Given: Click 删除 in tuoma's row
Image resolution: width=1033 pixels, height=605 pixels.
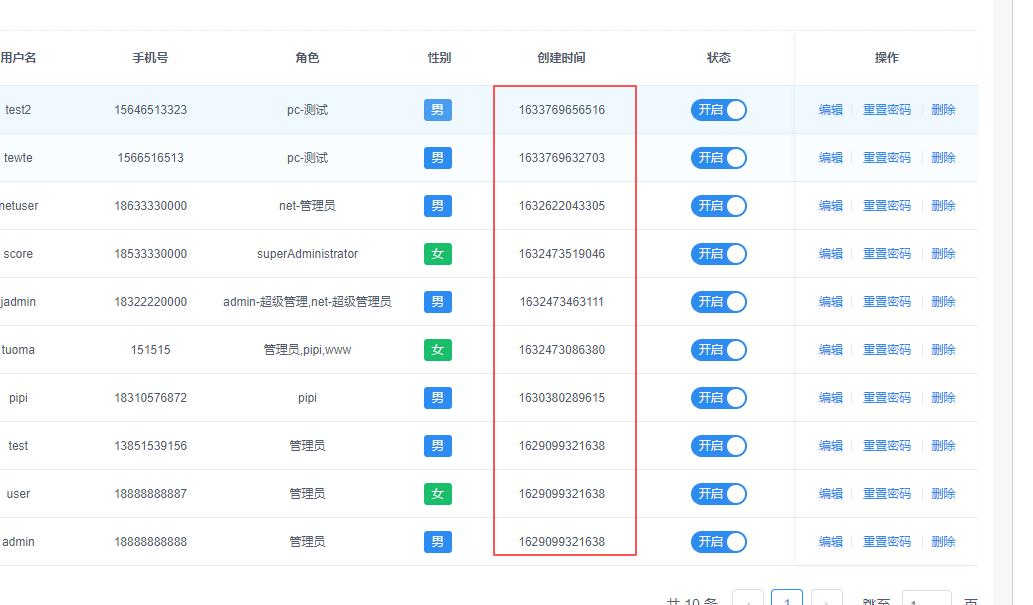Looking at the screenshot, I should pos(943,350).
